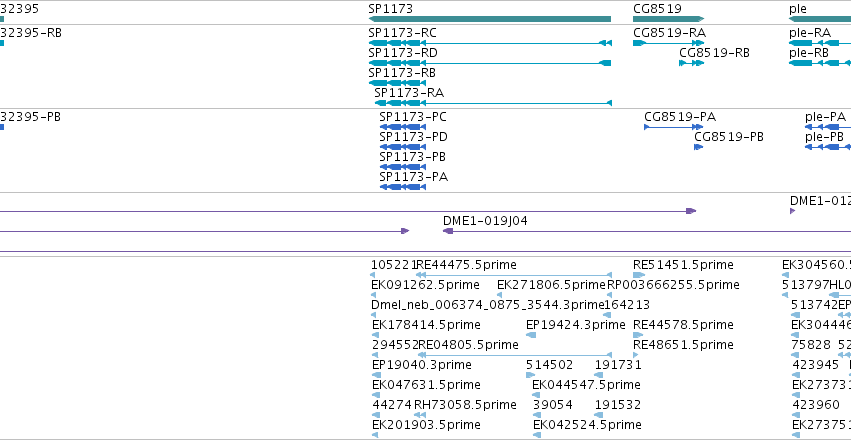Click the CG8519-RB transcript label
This screenshot has width=851, height=440.
(714, 53)
